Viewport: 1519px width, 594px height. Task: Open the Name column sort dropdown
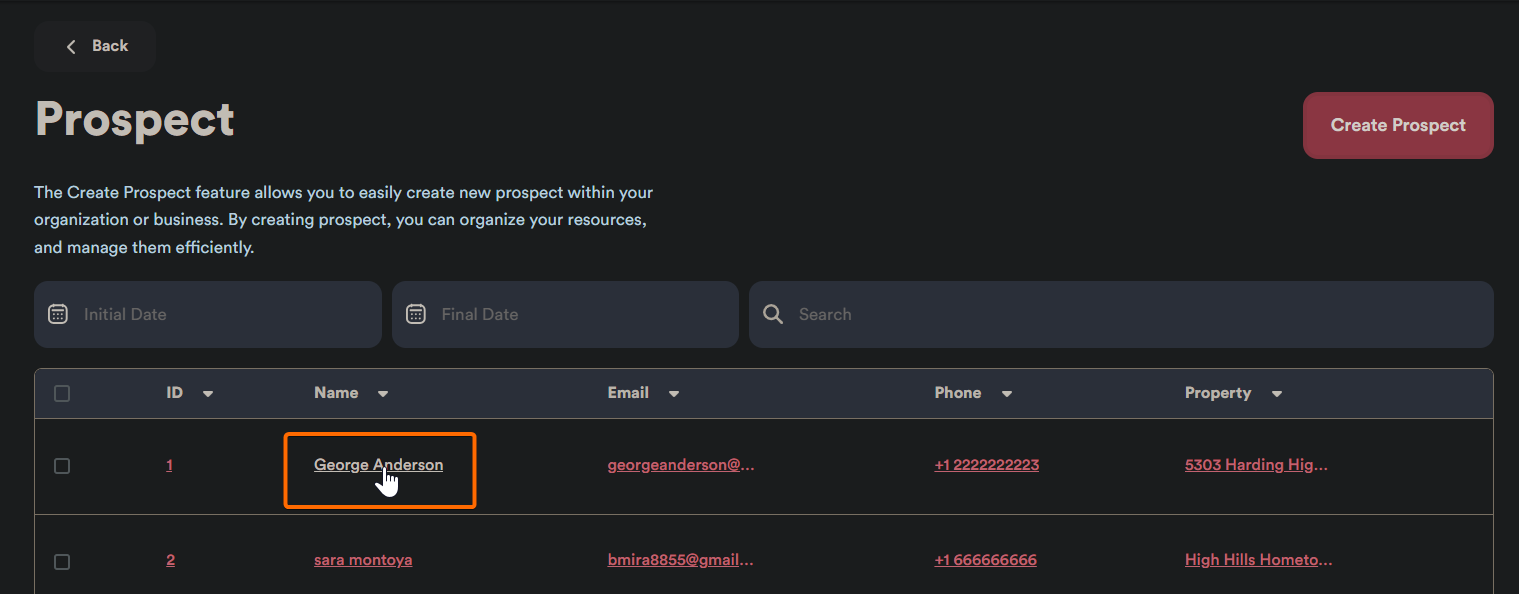coord(383,394)
